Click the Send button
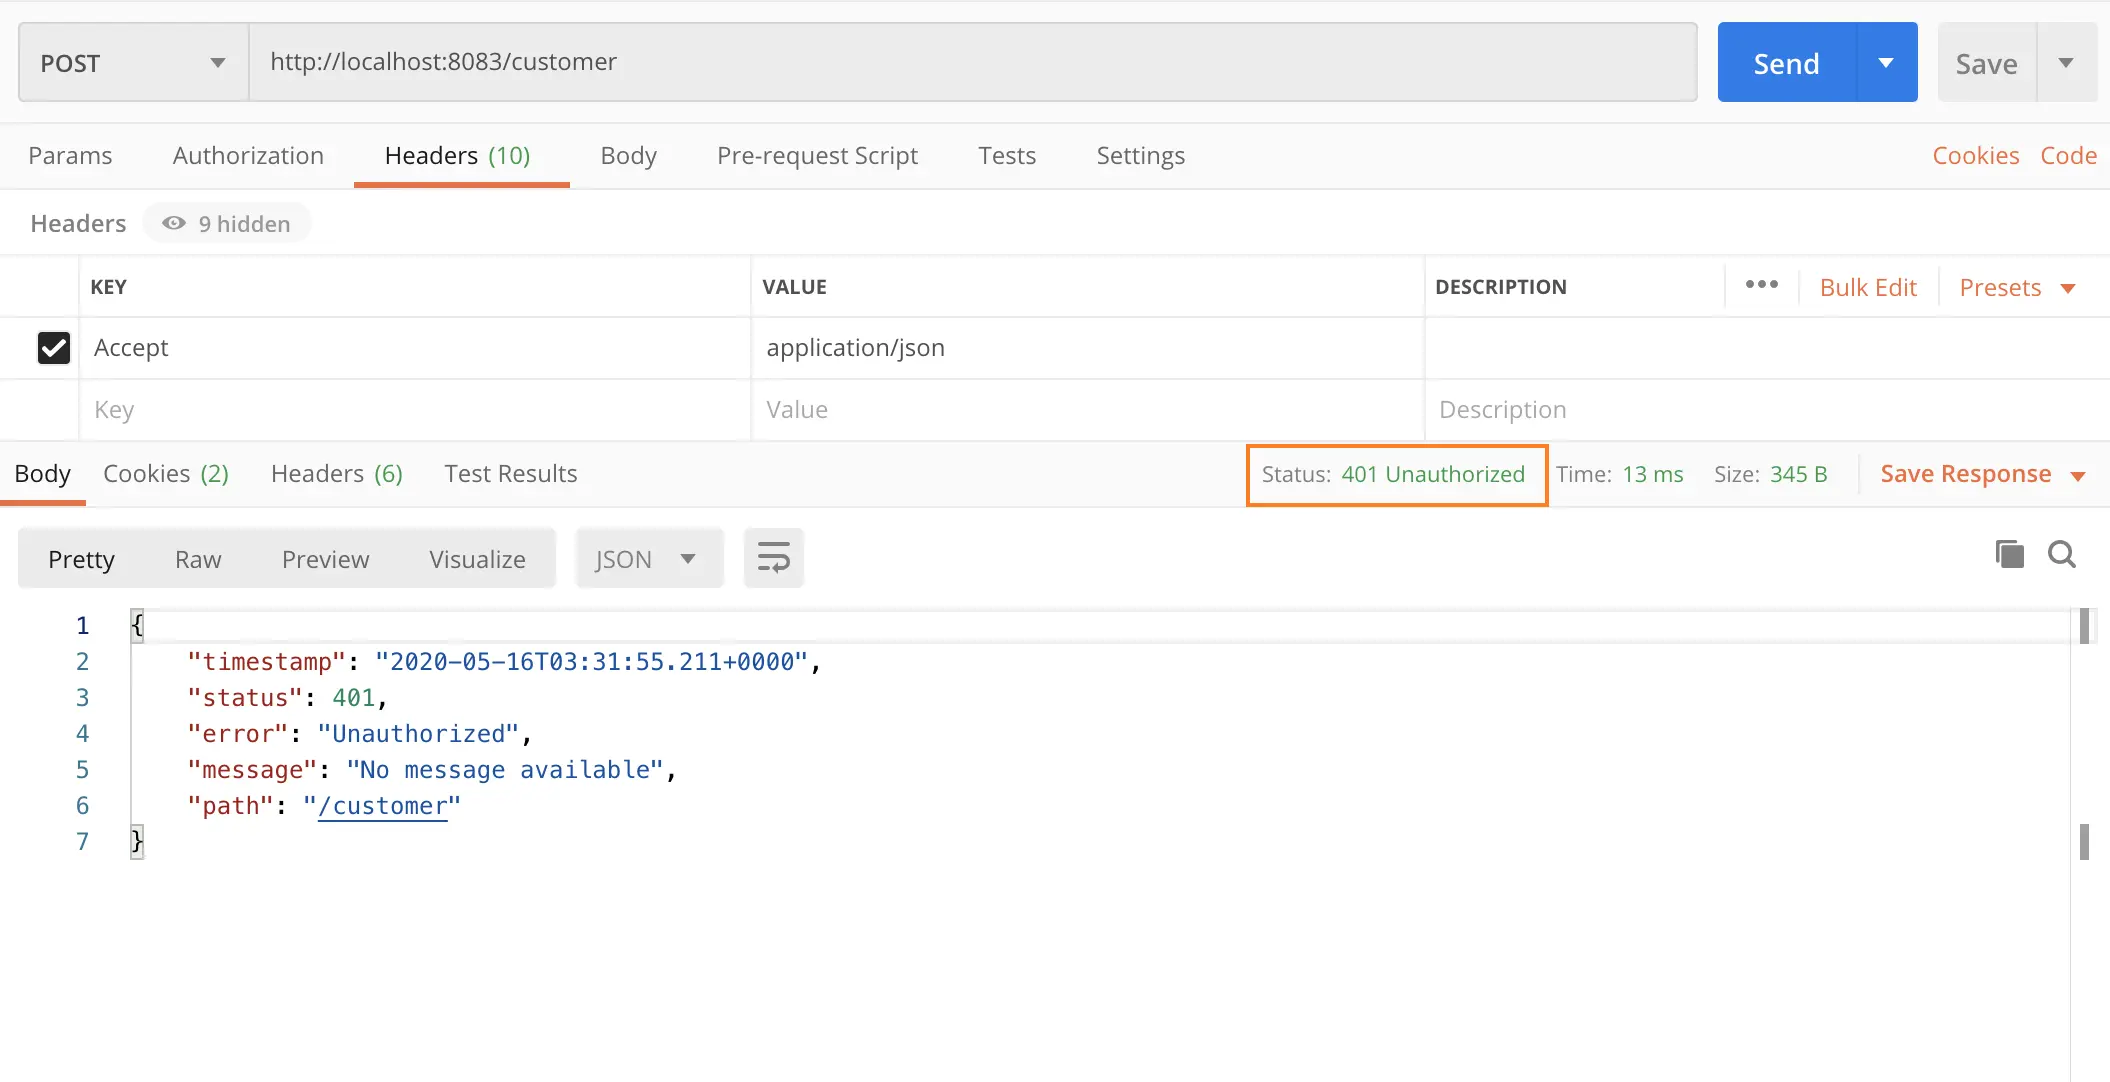The height and width of the screenshot is (1082, 2110). [1787, 63]
